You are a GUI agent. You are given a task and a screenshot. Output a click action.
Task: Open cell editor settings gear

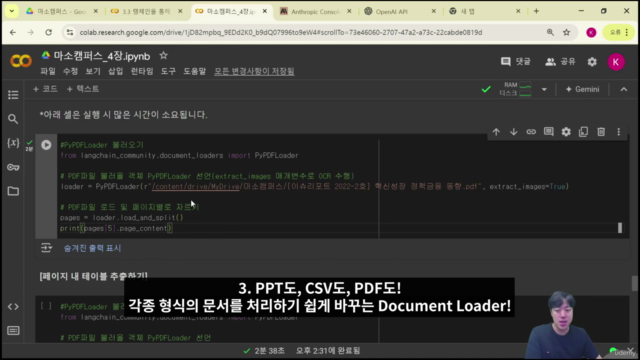tap(566, 132)
